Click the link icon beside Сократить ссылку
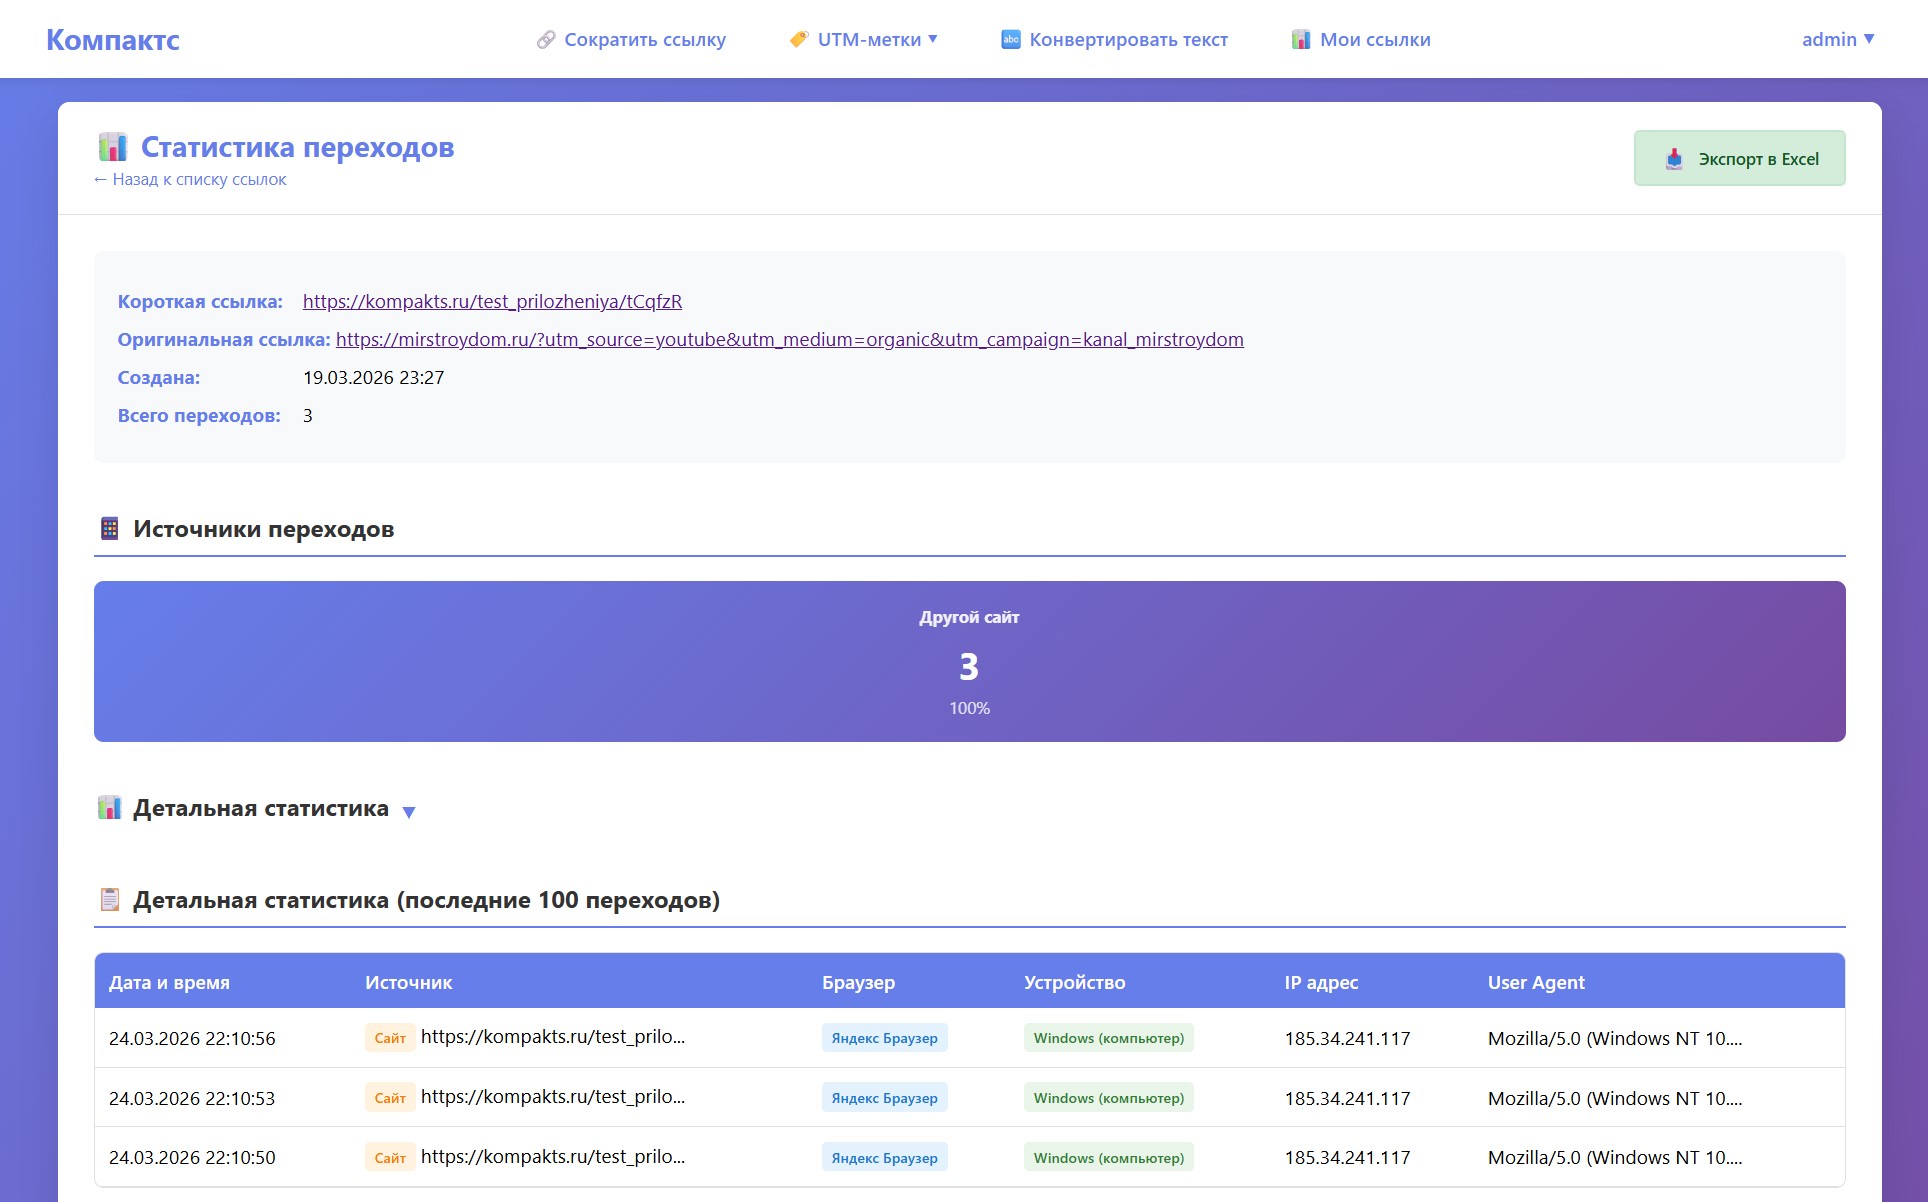This screenshot has height=1202, width=1928. [x=546, y=40]
